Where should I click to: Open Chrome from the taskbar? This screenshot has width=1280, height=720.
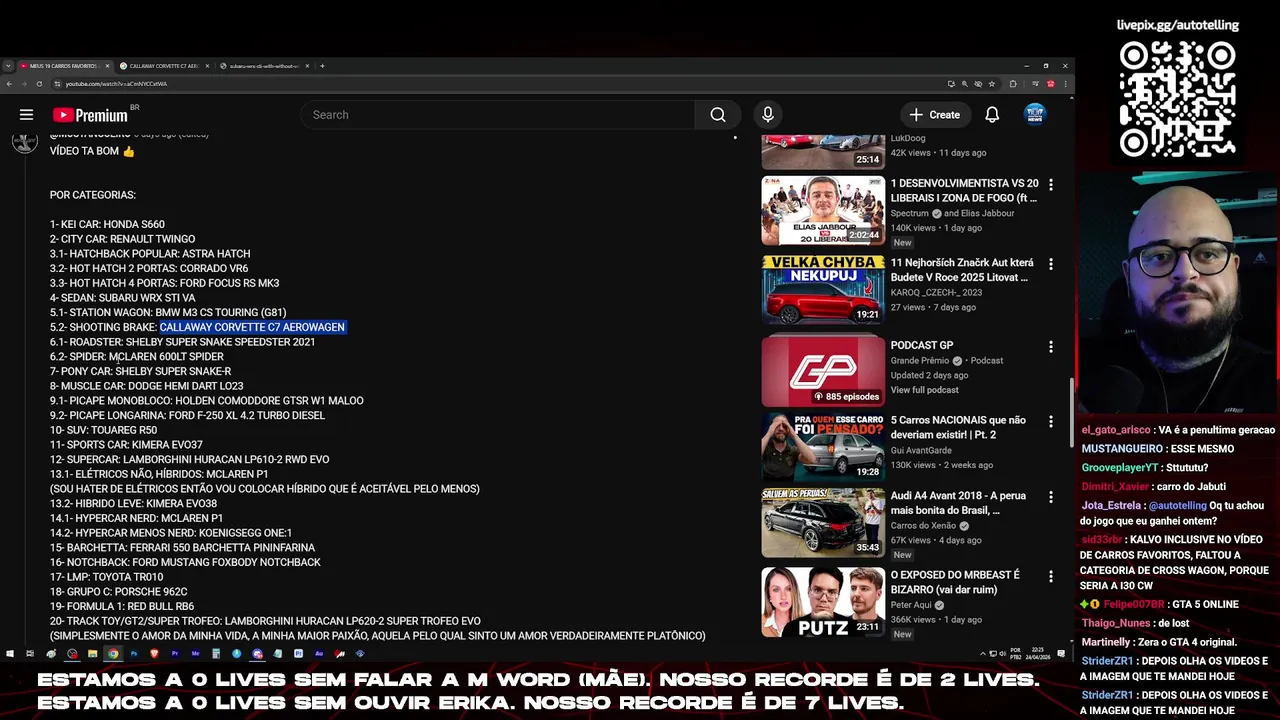(113, 654)
